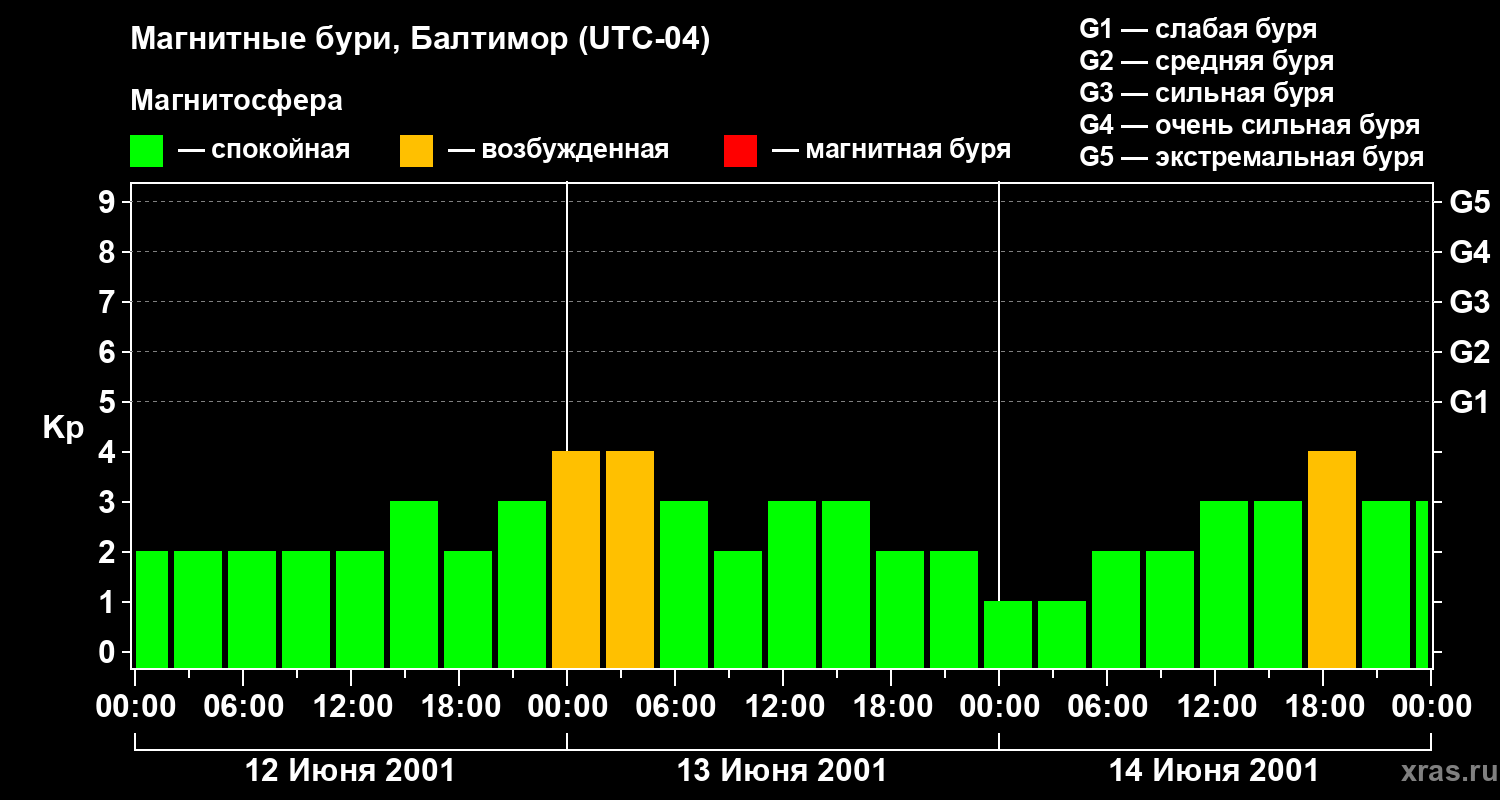The image size is (1500, 800).
Task: Click the G1 right-axis label
Action: pos(1469,402)
